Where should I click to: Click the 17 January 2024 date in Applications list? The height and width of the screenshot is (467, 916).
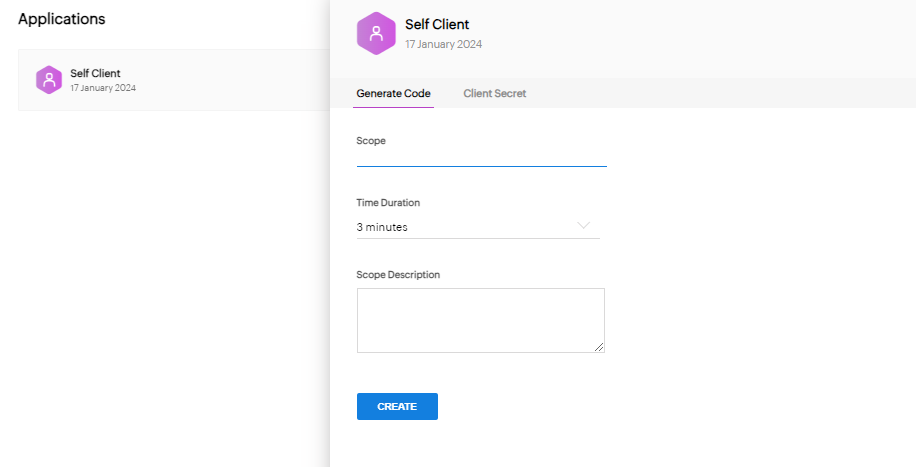point(103,88)
